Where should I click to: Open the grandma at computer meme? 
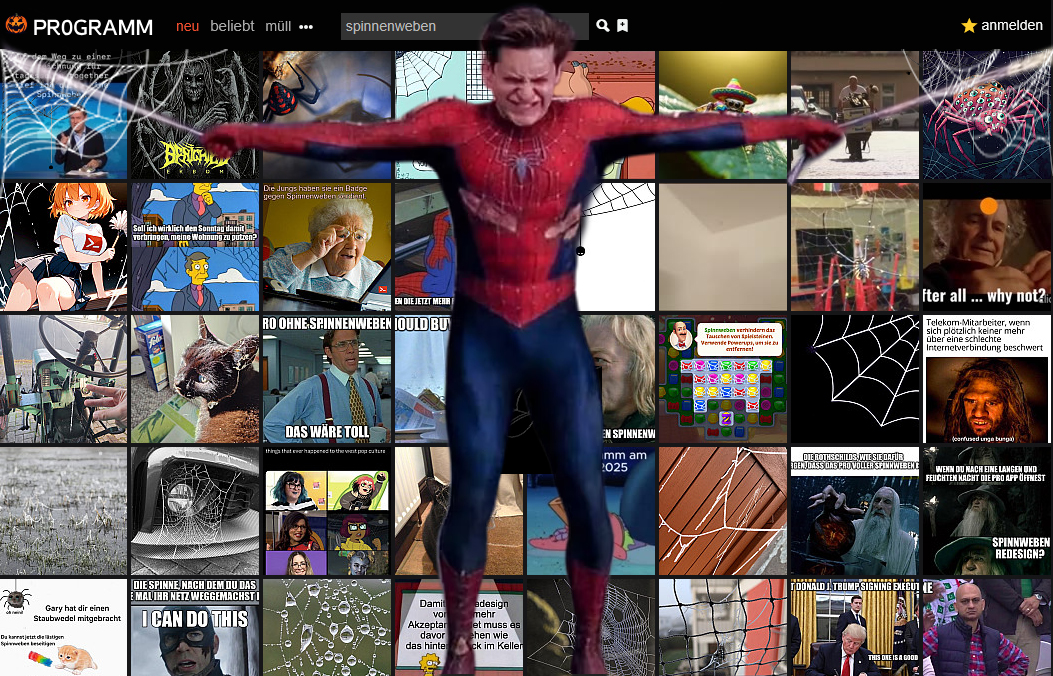pos(326,247)
